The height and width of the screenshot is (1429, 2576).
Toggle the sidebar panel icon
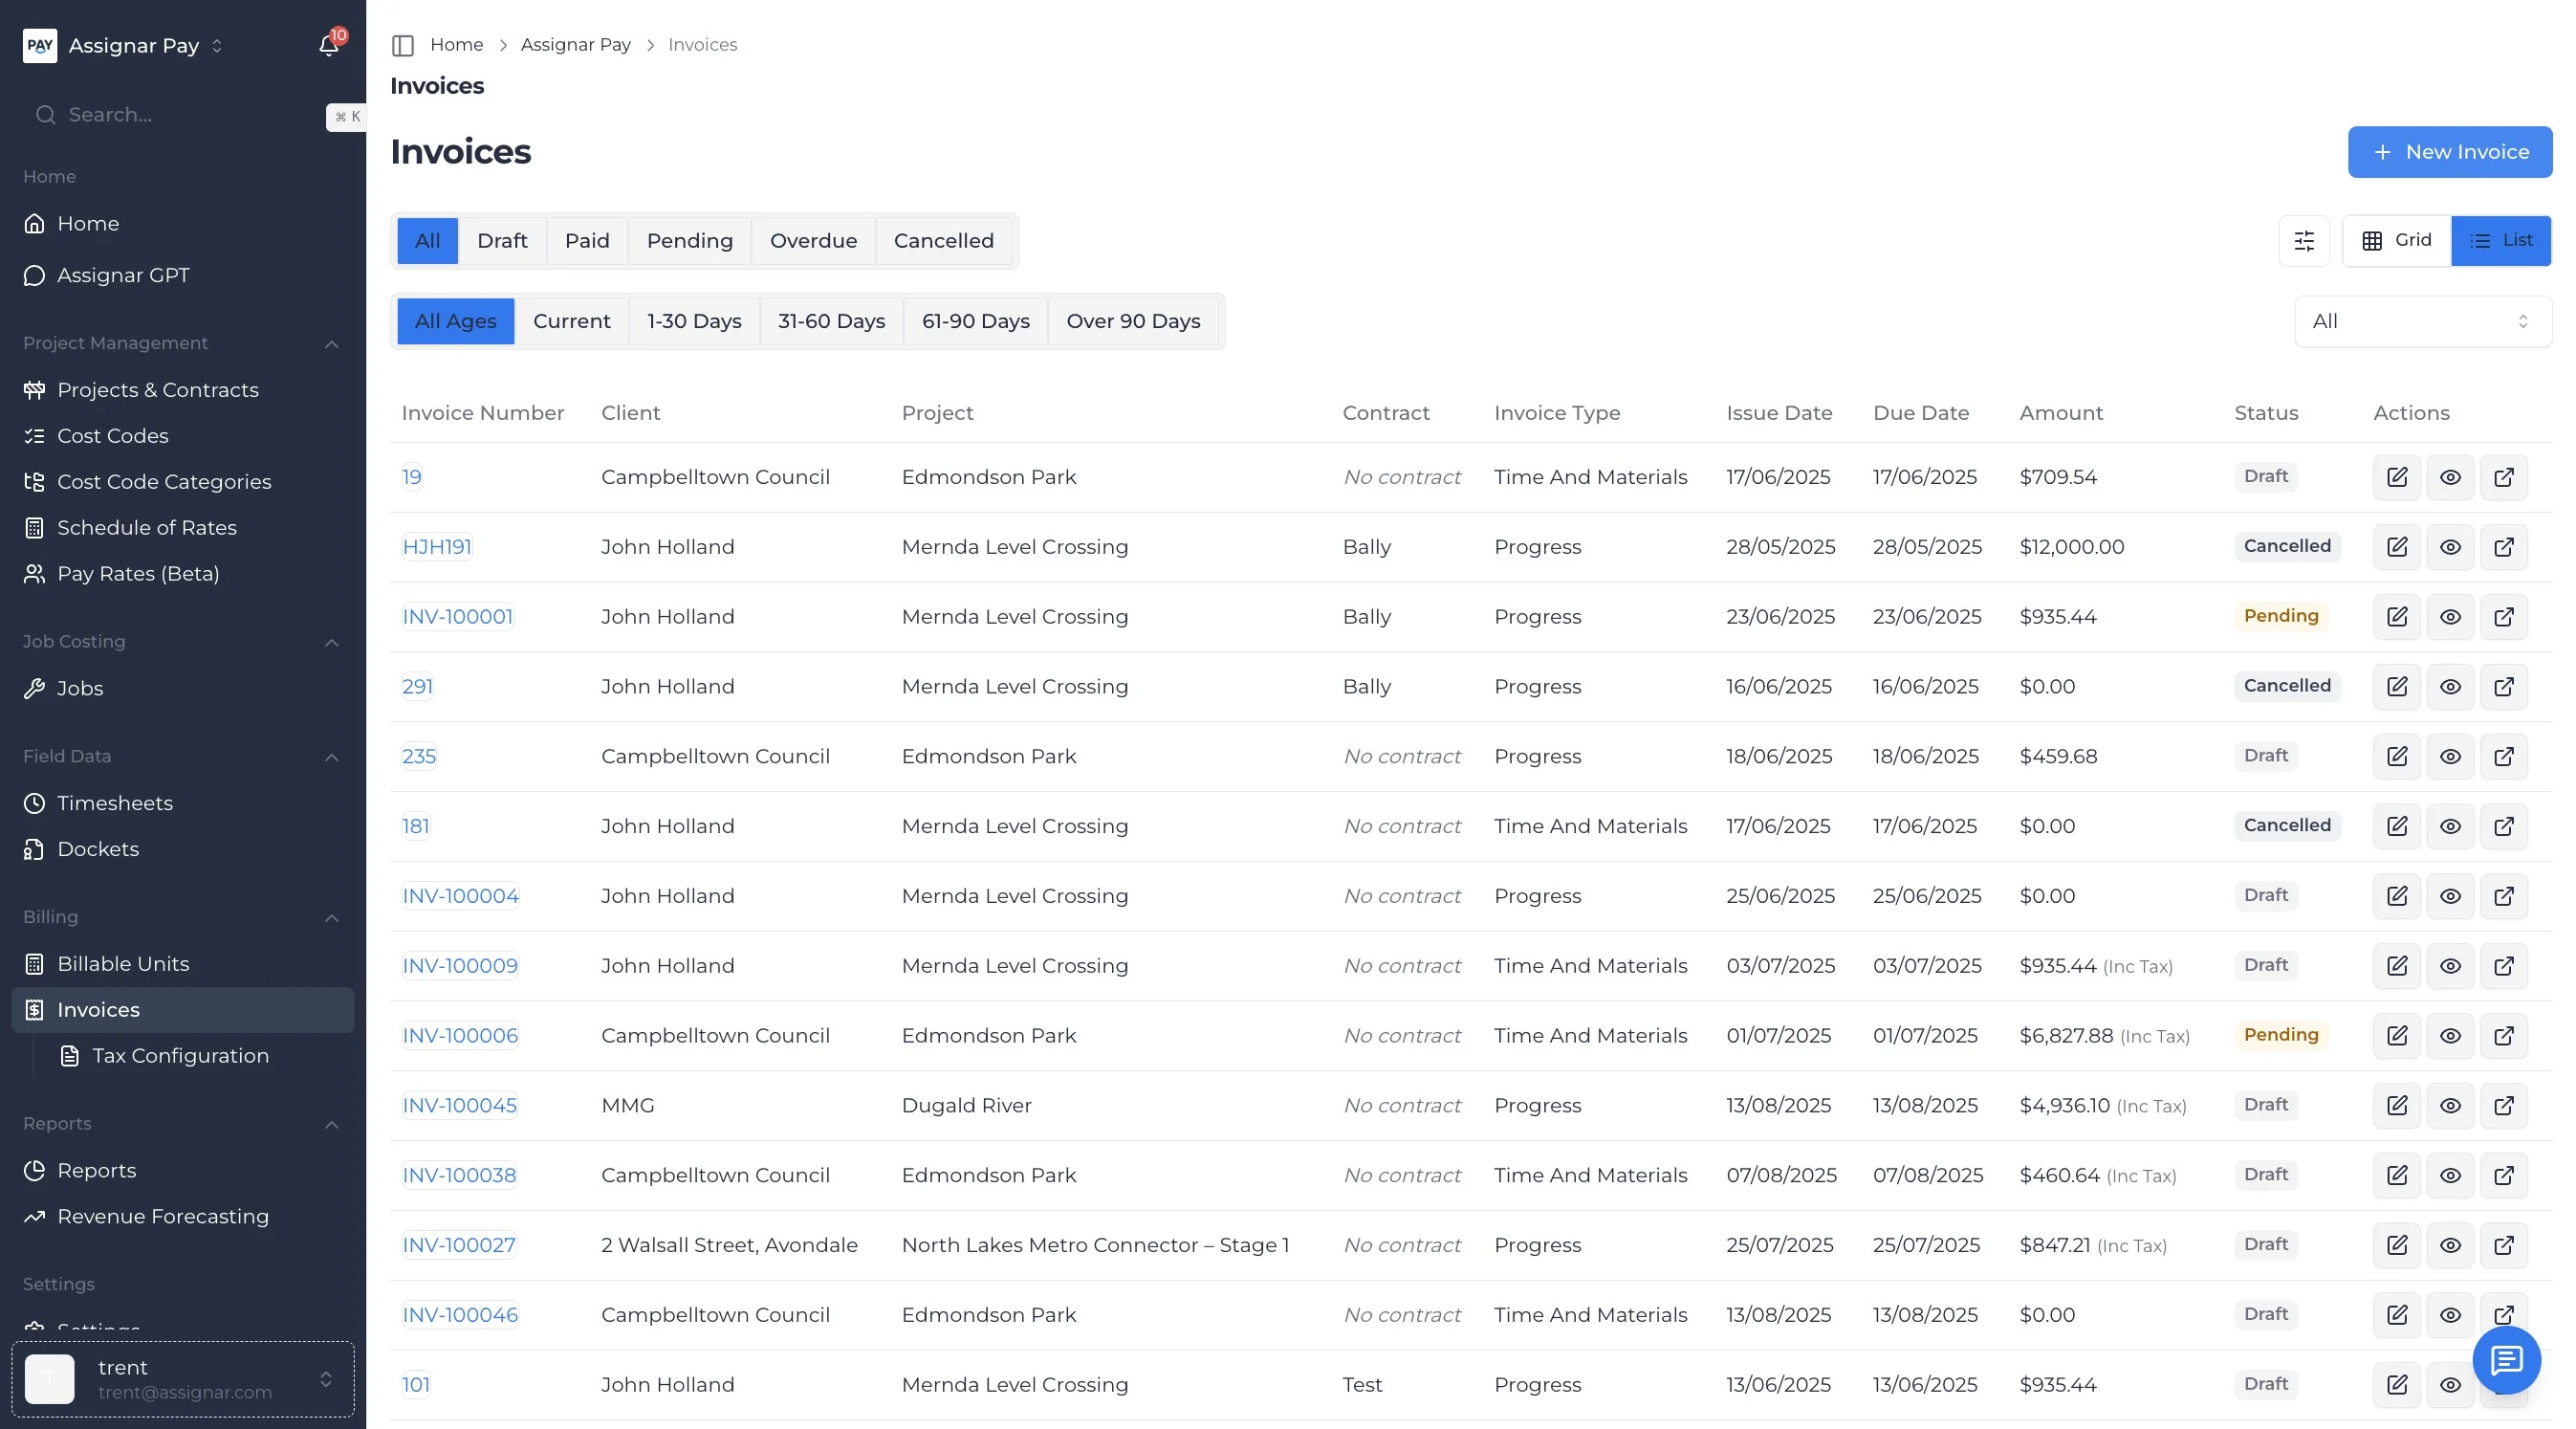coord(403,45)
